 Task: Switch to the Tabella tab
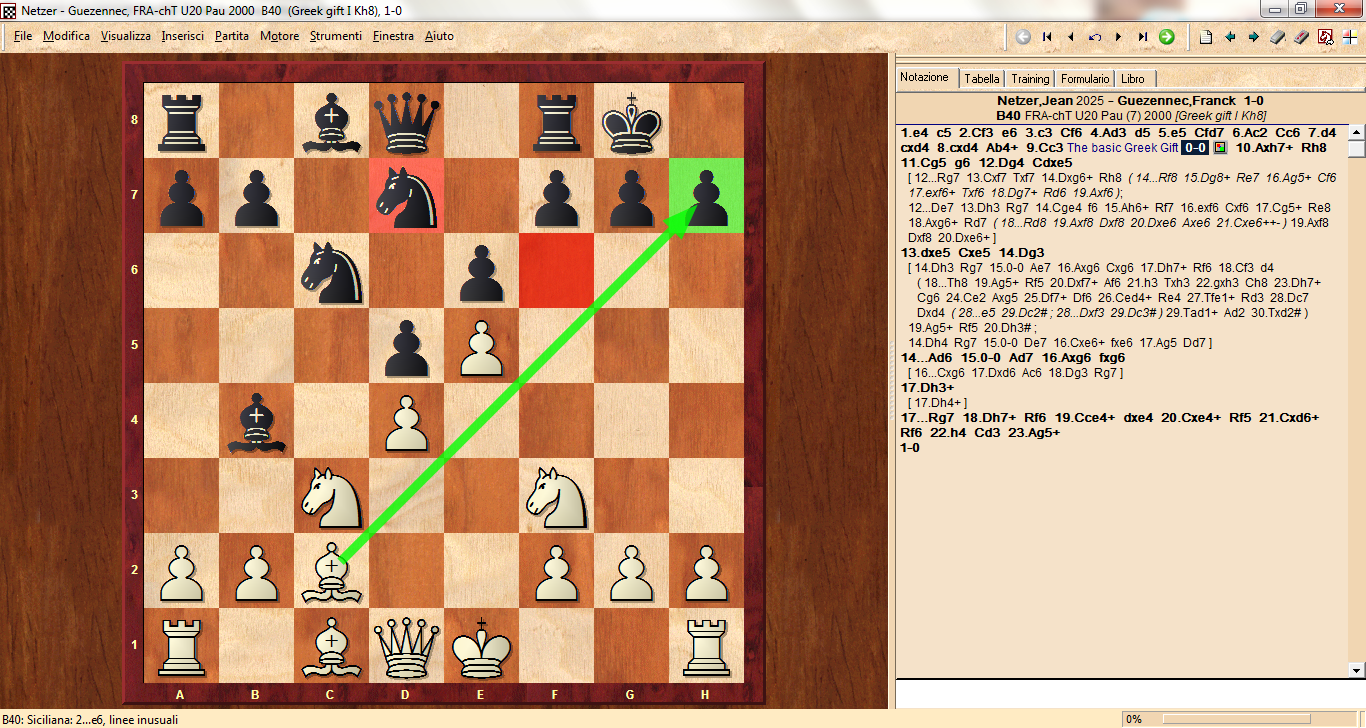click(982, 78)
